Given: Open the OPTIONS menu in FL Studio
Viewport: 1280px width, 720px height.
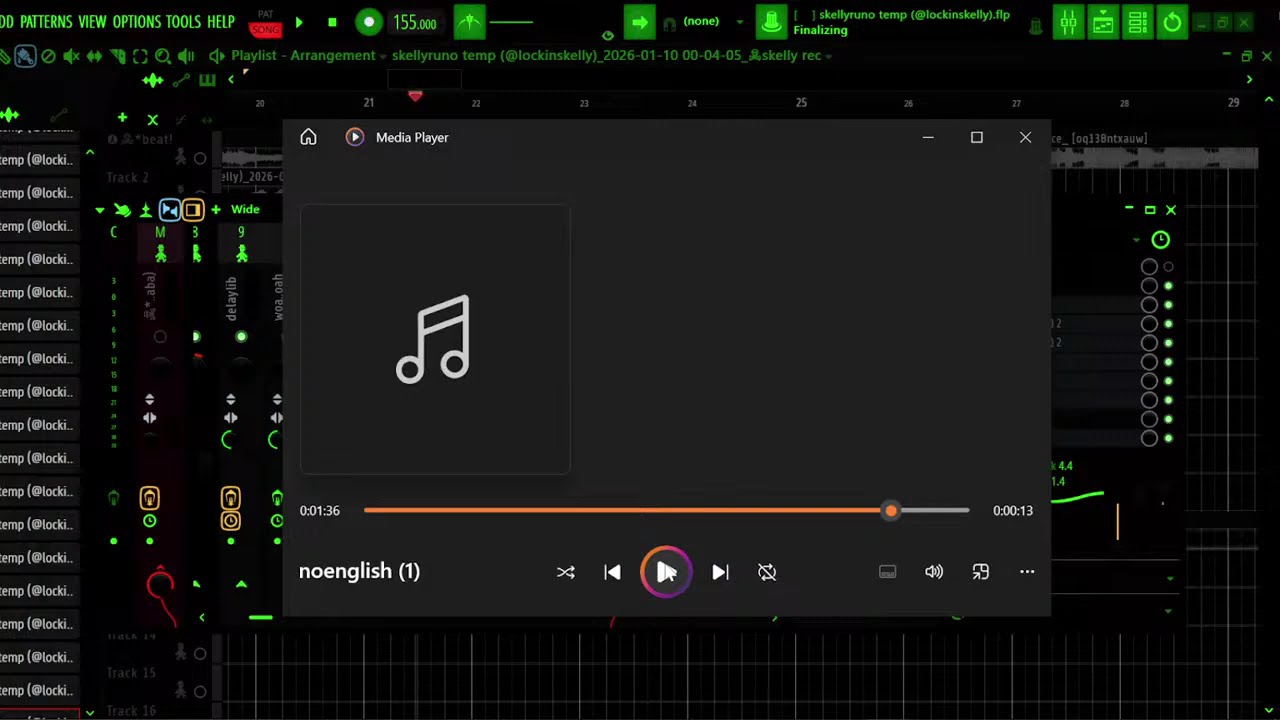Looking at the screenshot, I should point(137,21).
